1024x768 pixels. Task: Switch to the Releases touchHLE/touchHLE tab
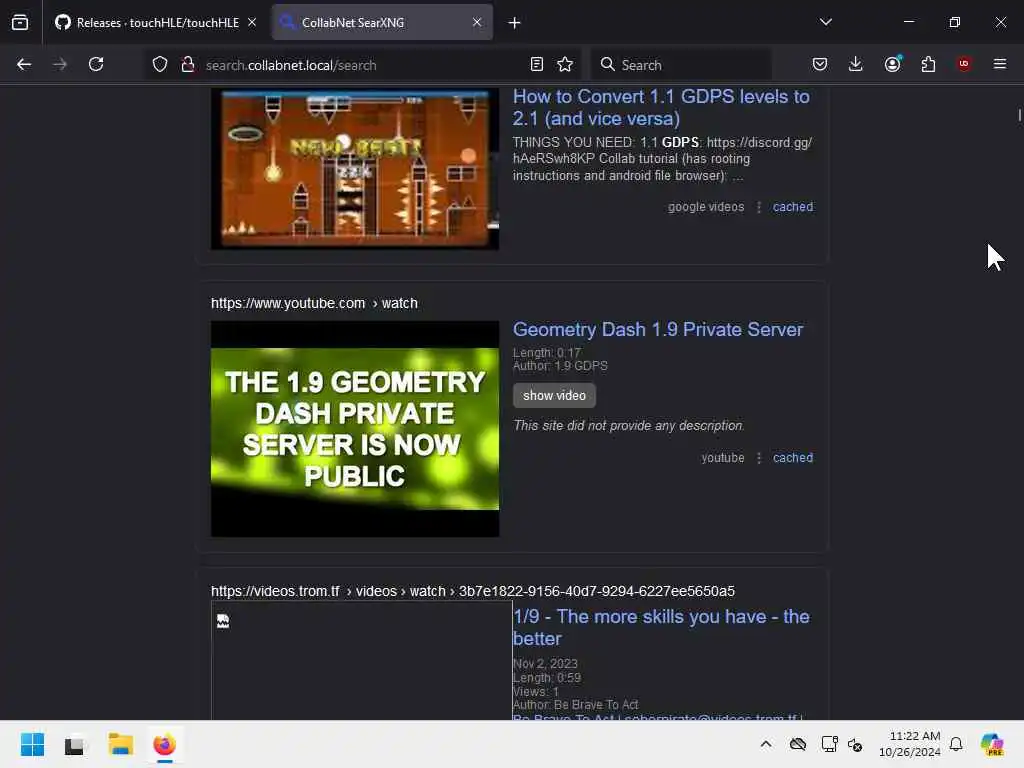155,23
